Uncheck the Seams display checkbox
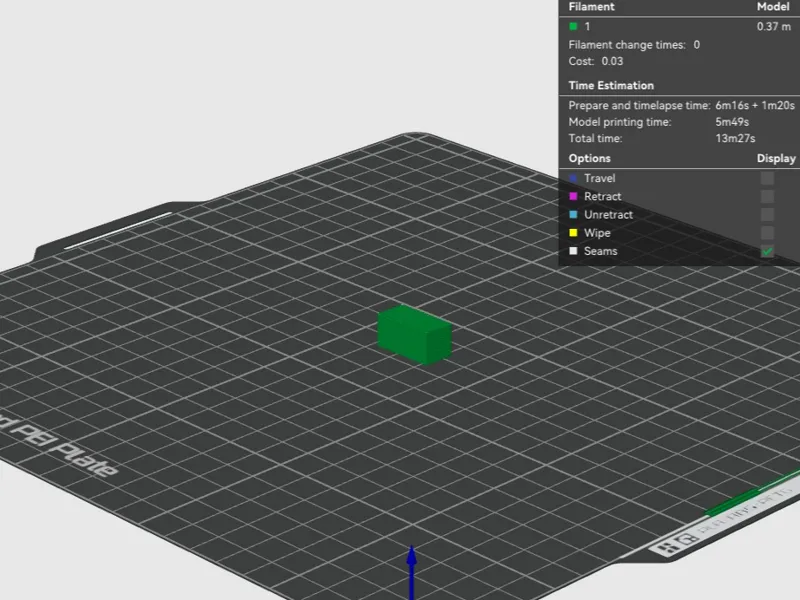Screen dimensions: 800x600 point(767,252)
